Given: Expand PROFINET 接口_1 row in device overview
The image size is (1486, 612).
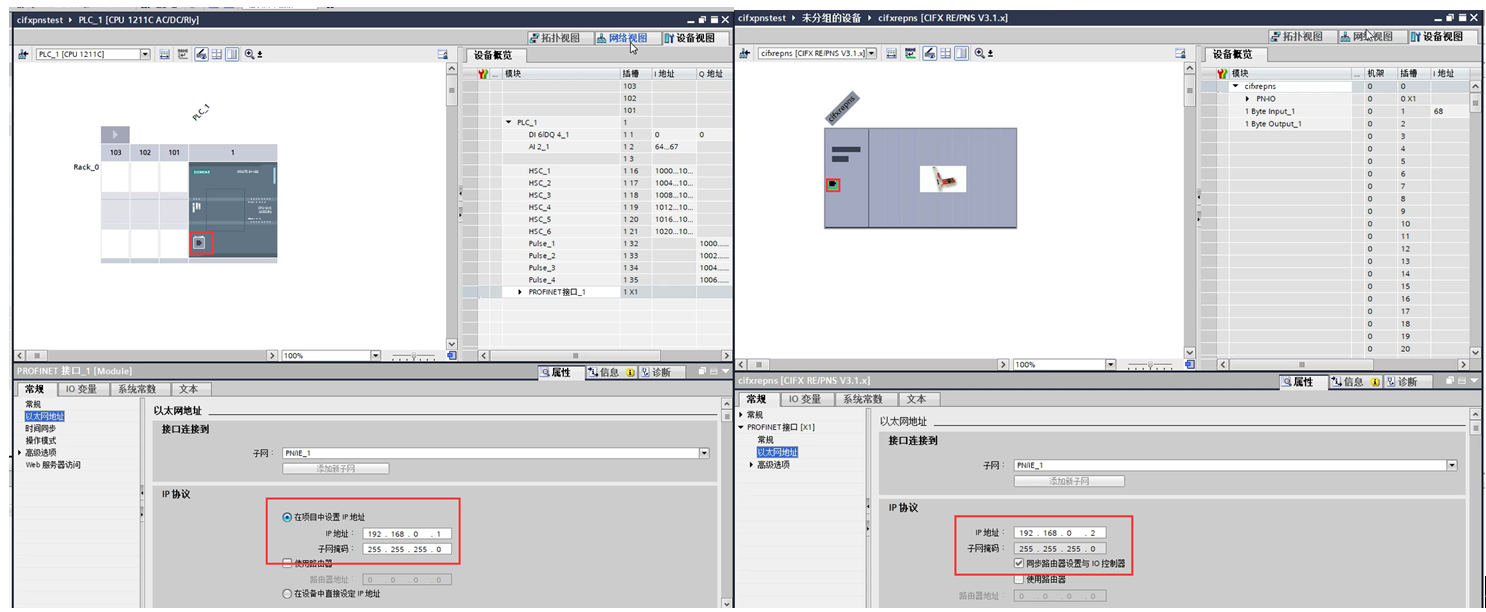Looking at the screenshot, I should point(520,292).
